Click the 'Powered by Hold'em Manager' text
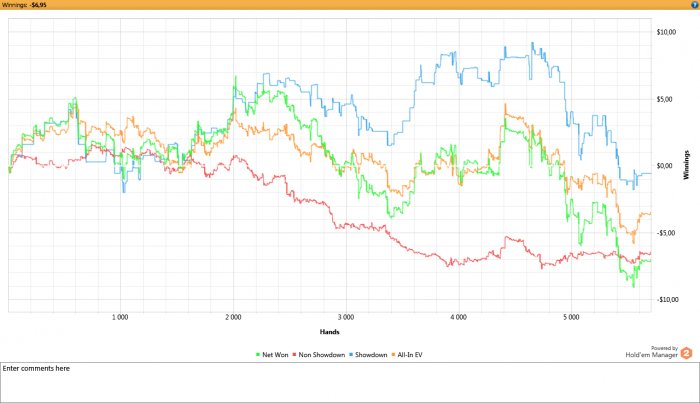This screenshot has height=403, width=700. (652, 352)
